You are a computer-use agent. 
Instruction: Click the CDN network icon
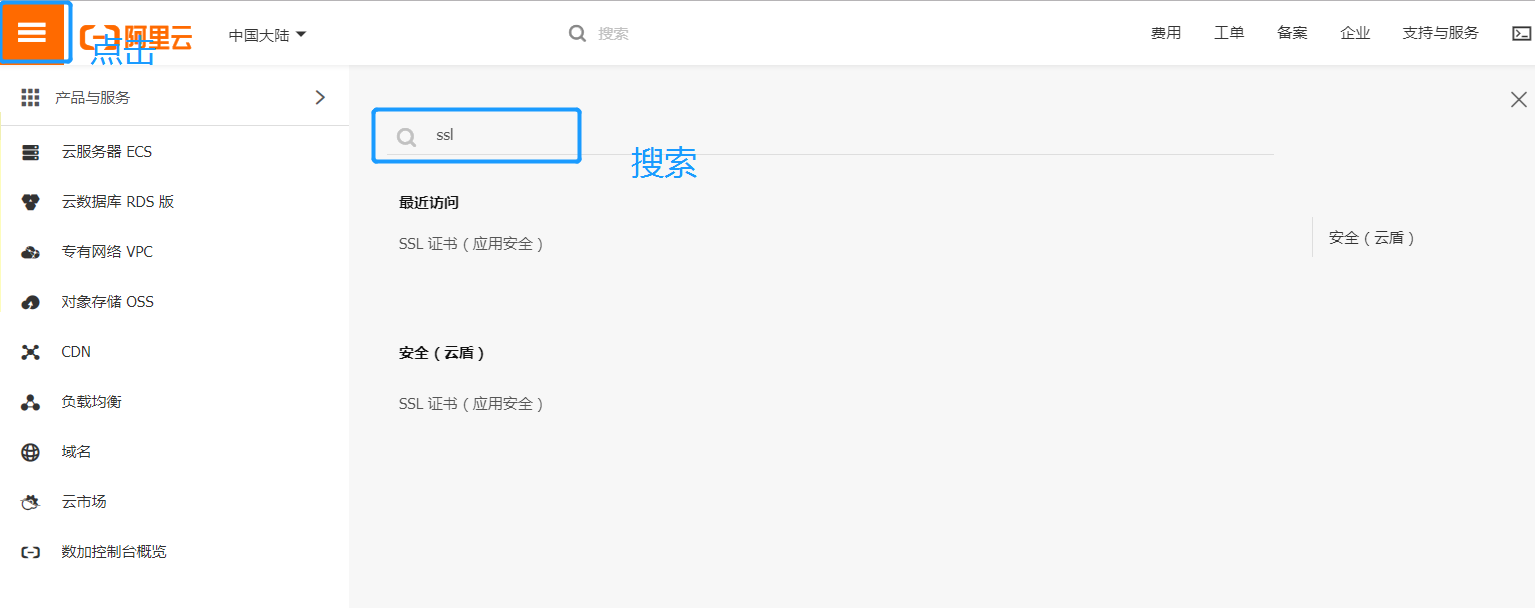(31, 352)
